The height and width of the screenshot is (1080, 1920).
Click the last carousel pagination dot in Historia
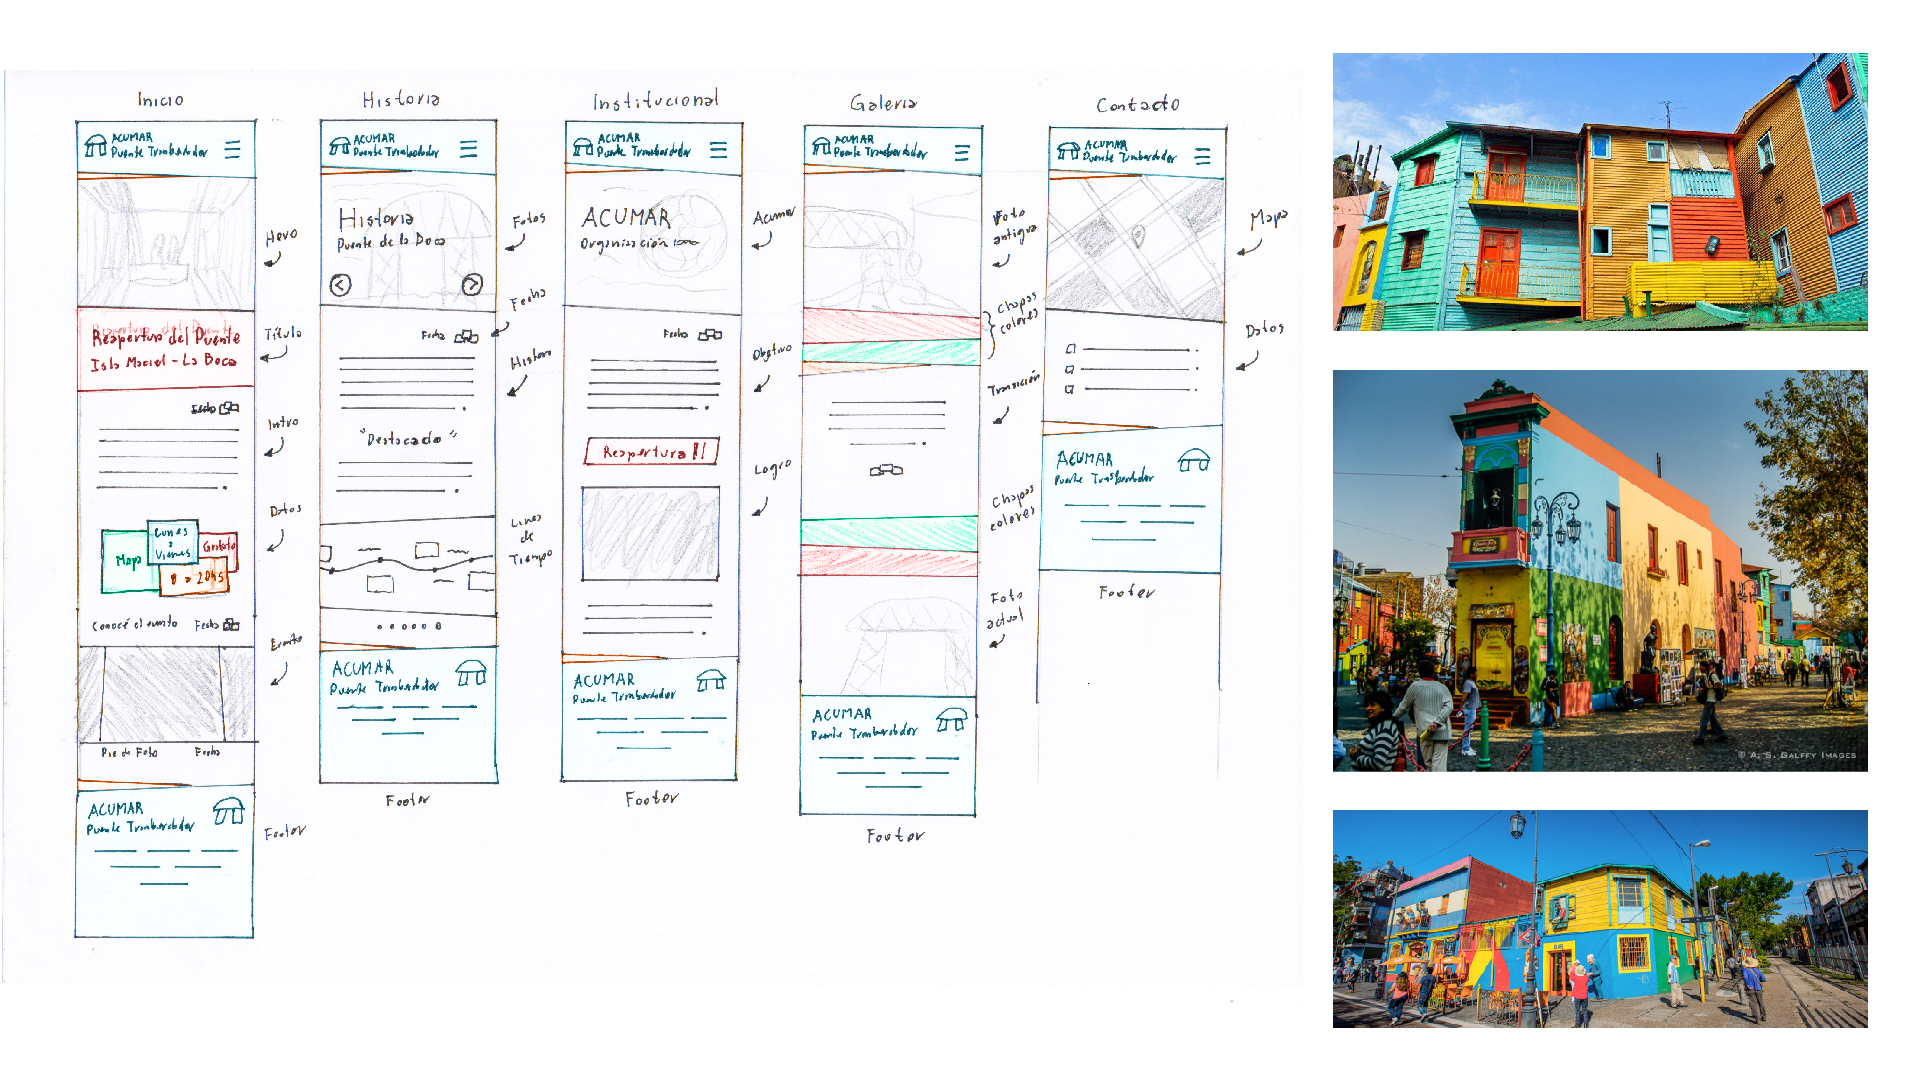pyautogui.click(x=438, y=626)
